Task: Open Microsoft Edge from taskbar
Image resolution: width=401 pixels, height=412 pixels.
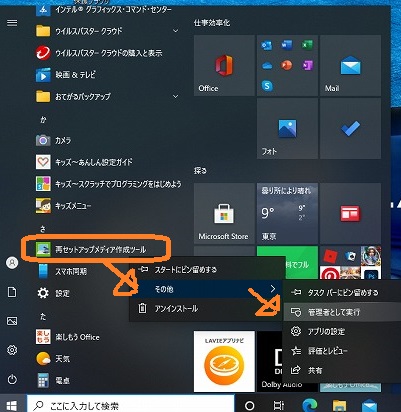Action: tap(309, 405)
